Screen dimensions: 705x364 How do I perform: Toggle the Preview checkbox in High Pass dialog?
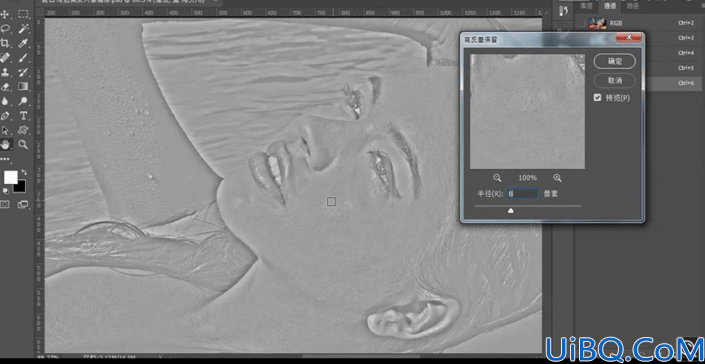coord(598,98)
